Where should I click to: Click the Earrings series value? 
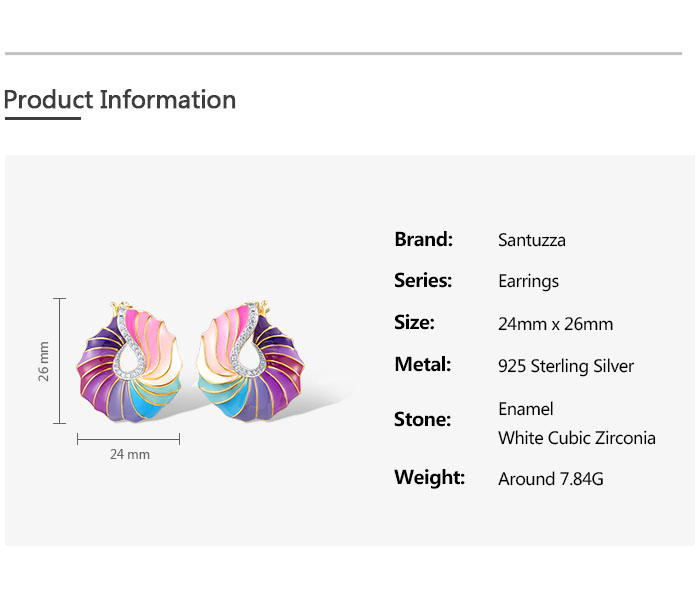[x=528, y=281]
